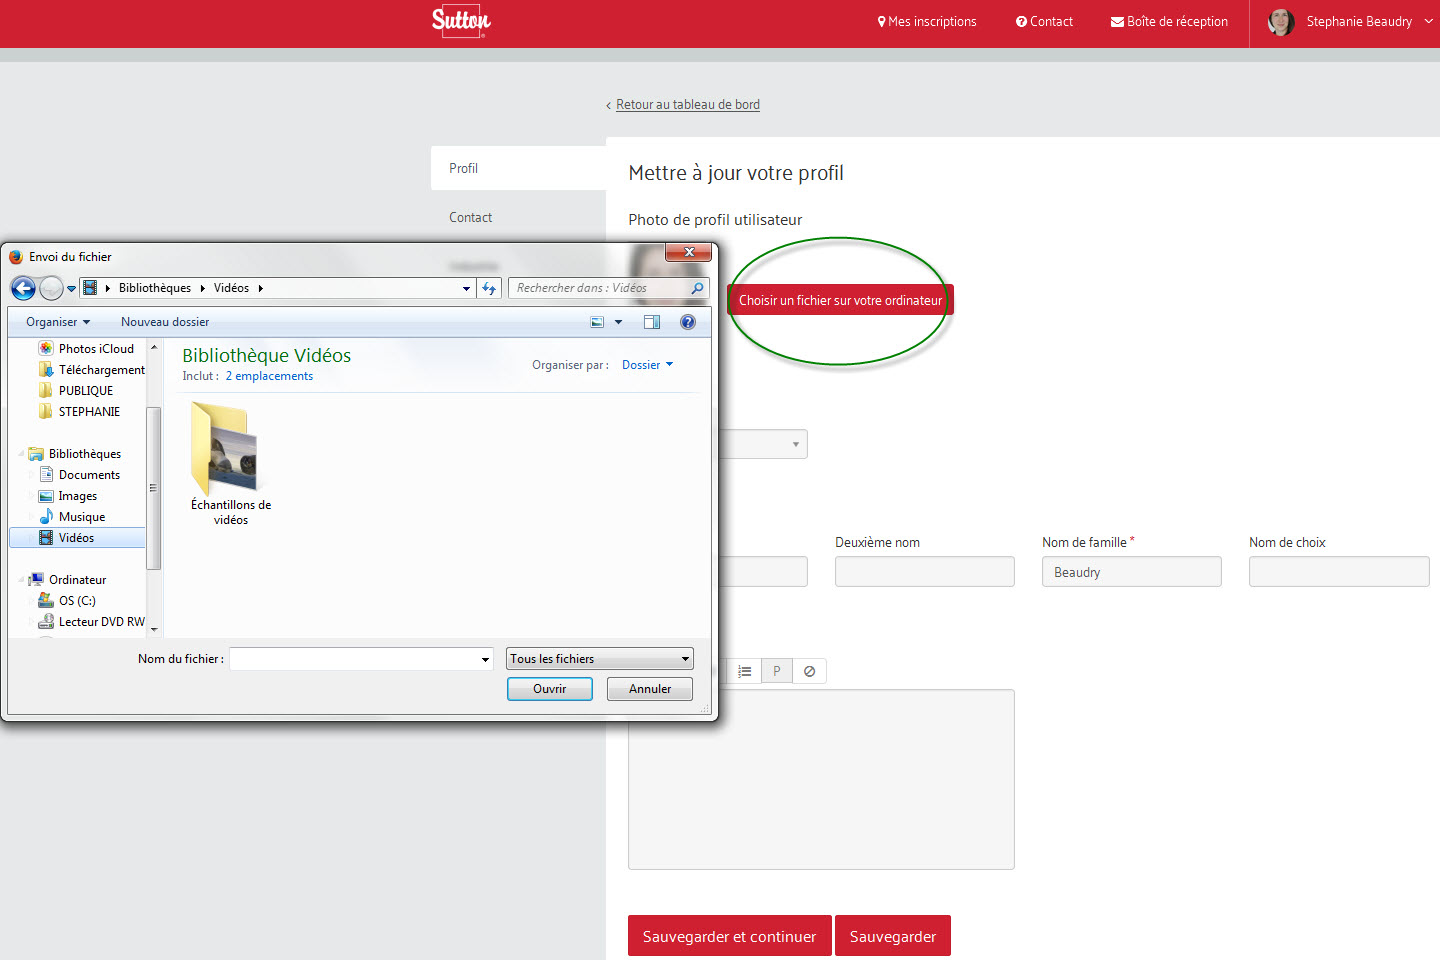
Task: Click the navigation pane scrollbar
Action: tap(153, 488)
